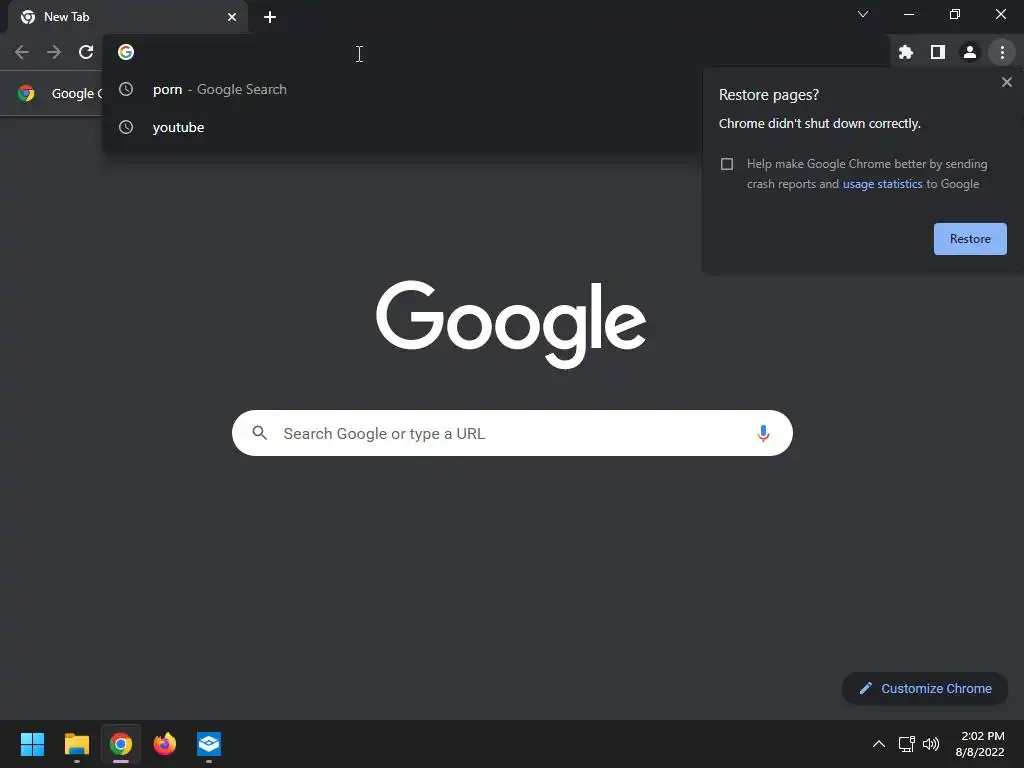This screenshot has width=1024, height=768.
Task: Open a new tab with plus button
Action: (x=270, y=17)
